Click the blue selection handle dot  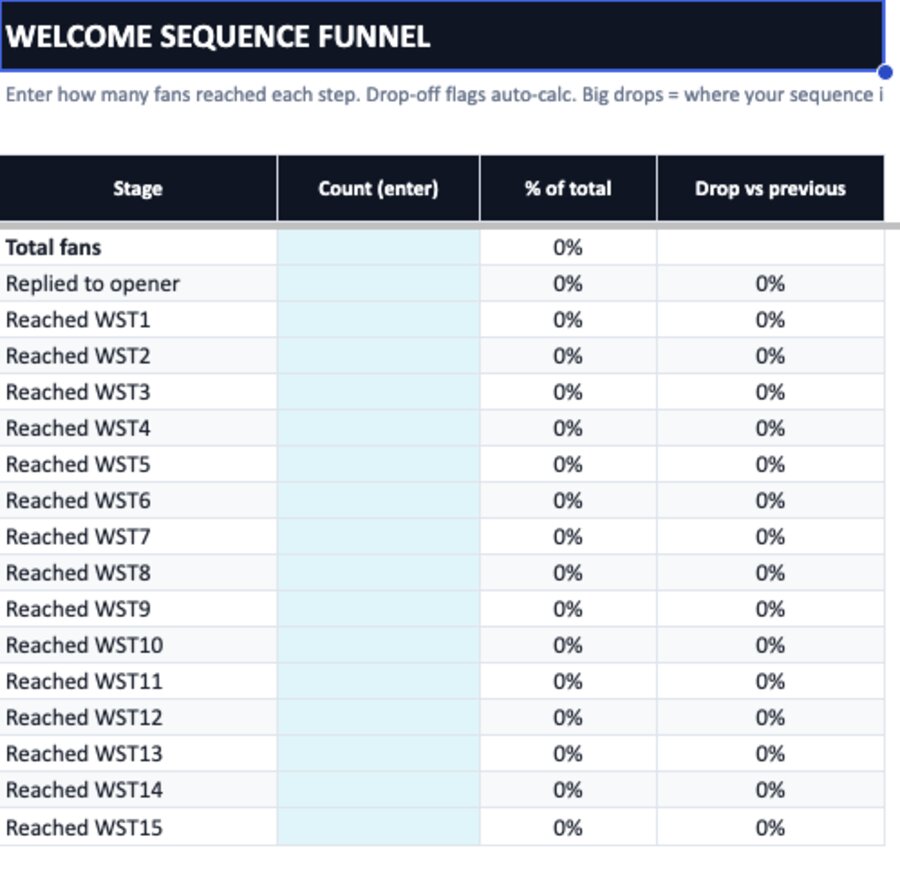(x=885, y=72)
